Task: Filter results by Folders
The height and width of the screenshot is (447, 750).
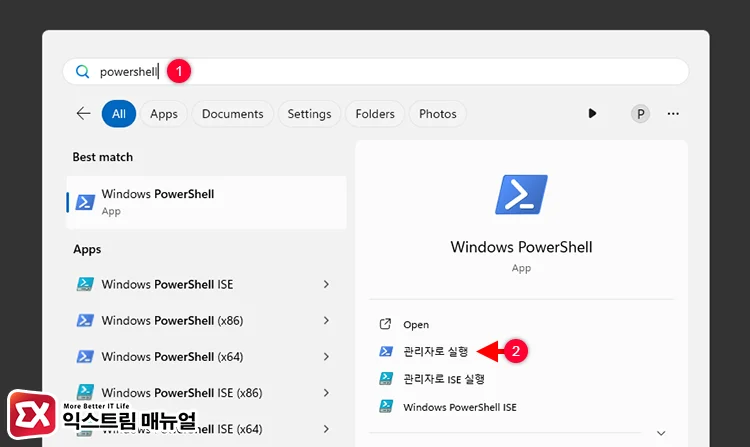Action: pyautogui.click(x=375, y=114)
